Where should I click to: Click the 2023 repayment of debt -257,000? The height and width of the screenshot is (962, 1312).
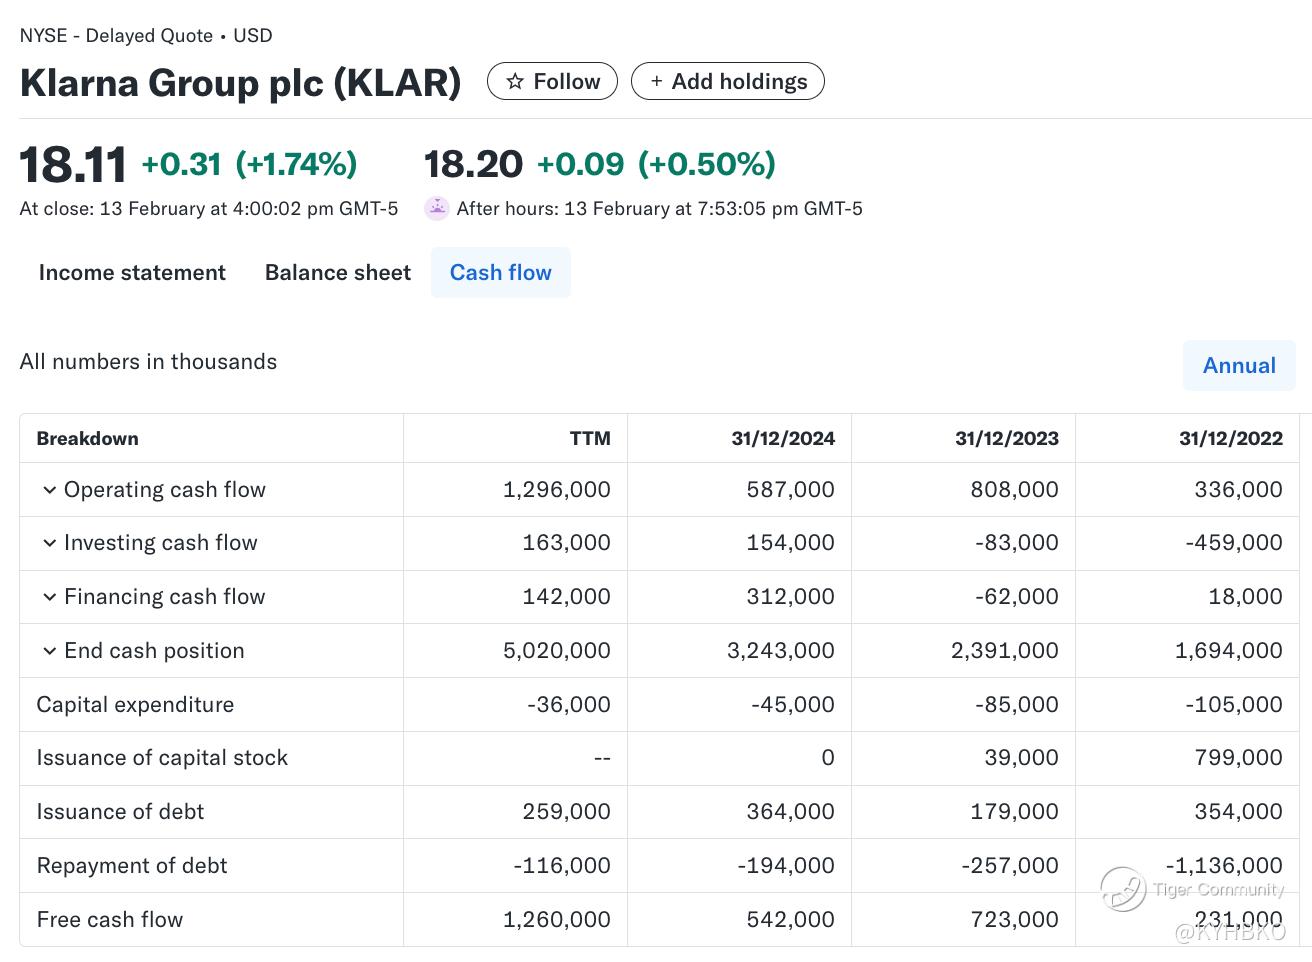click(x=1010, y=866)
